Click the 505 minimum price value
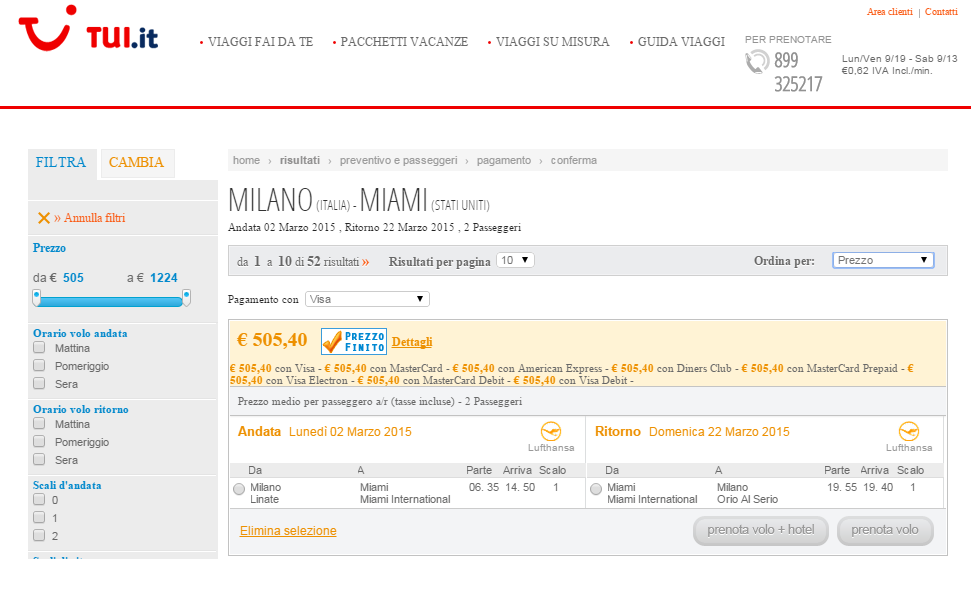 click(73, 278)
